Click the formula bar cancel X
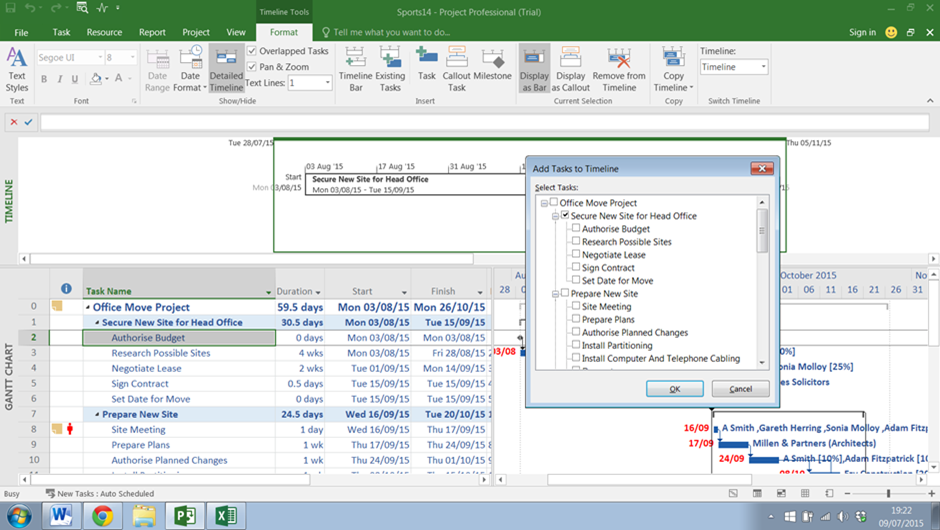Screen dimensions: 940x530 pyautogui.click(x=14, y=122)
